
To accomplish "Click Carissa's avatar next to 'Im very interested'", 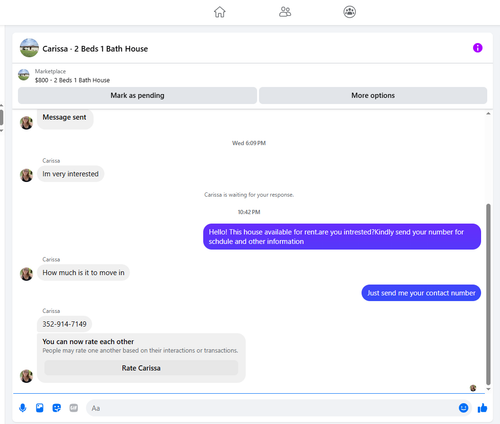I will coord(26,175).
